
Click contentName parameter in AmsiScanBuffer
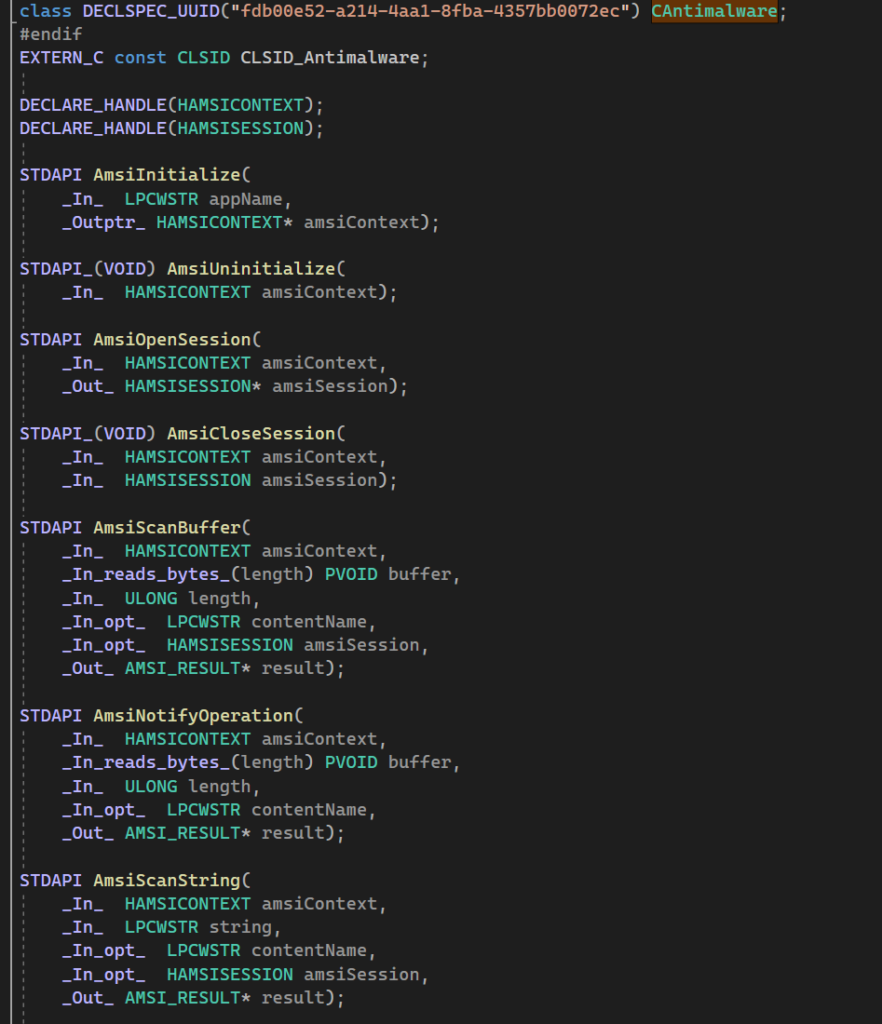(x=309, y=622)
